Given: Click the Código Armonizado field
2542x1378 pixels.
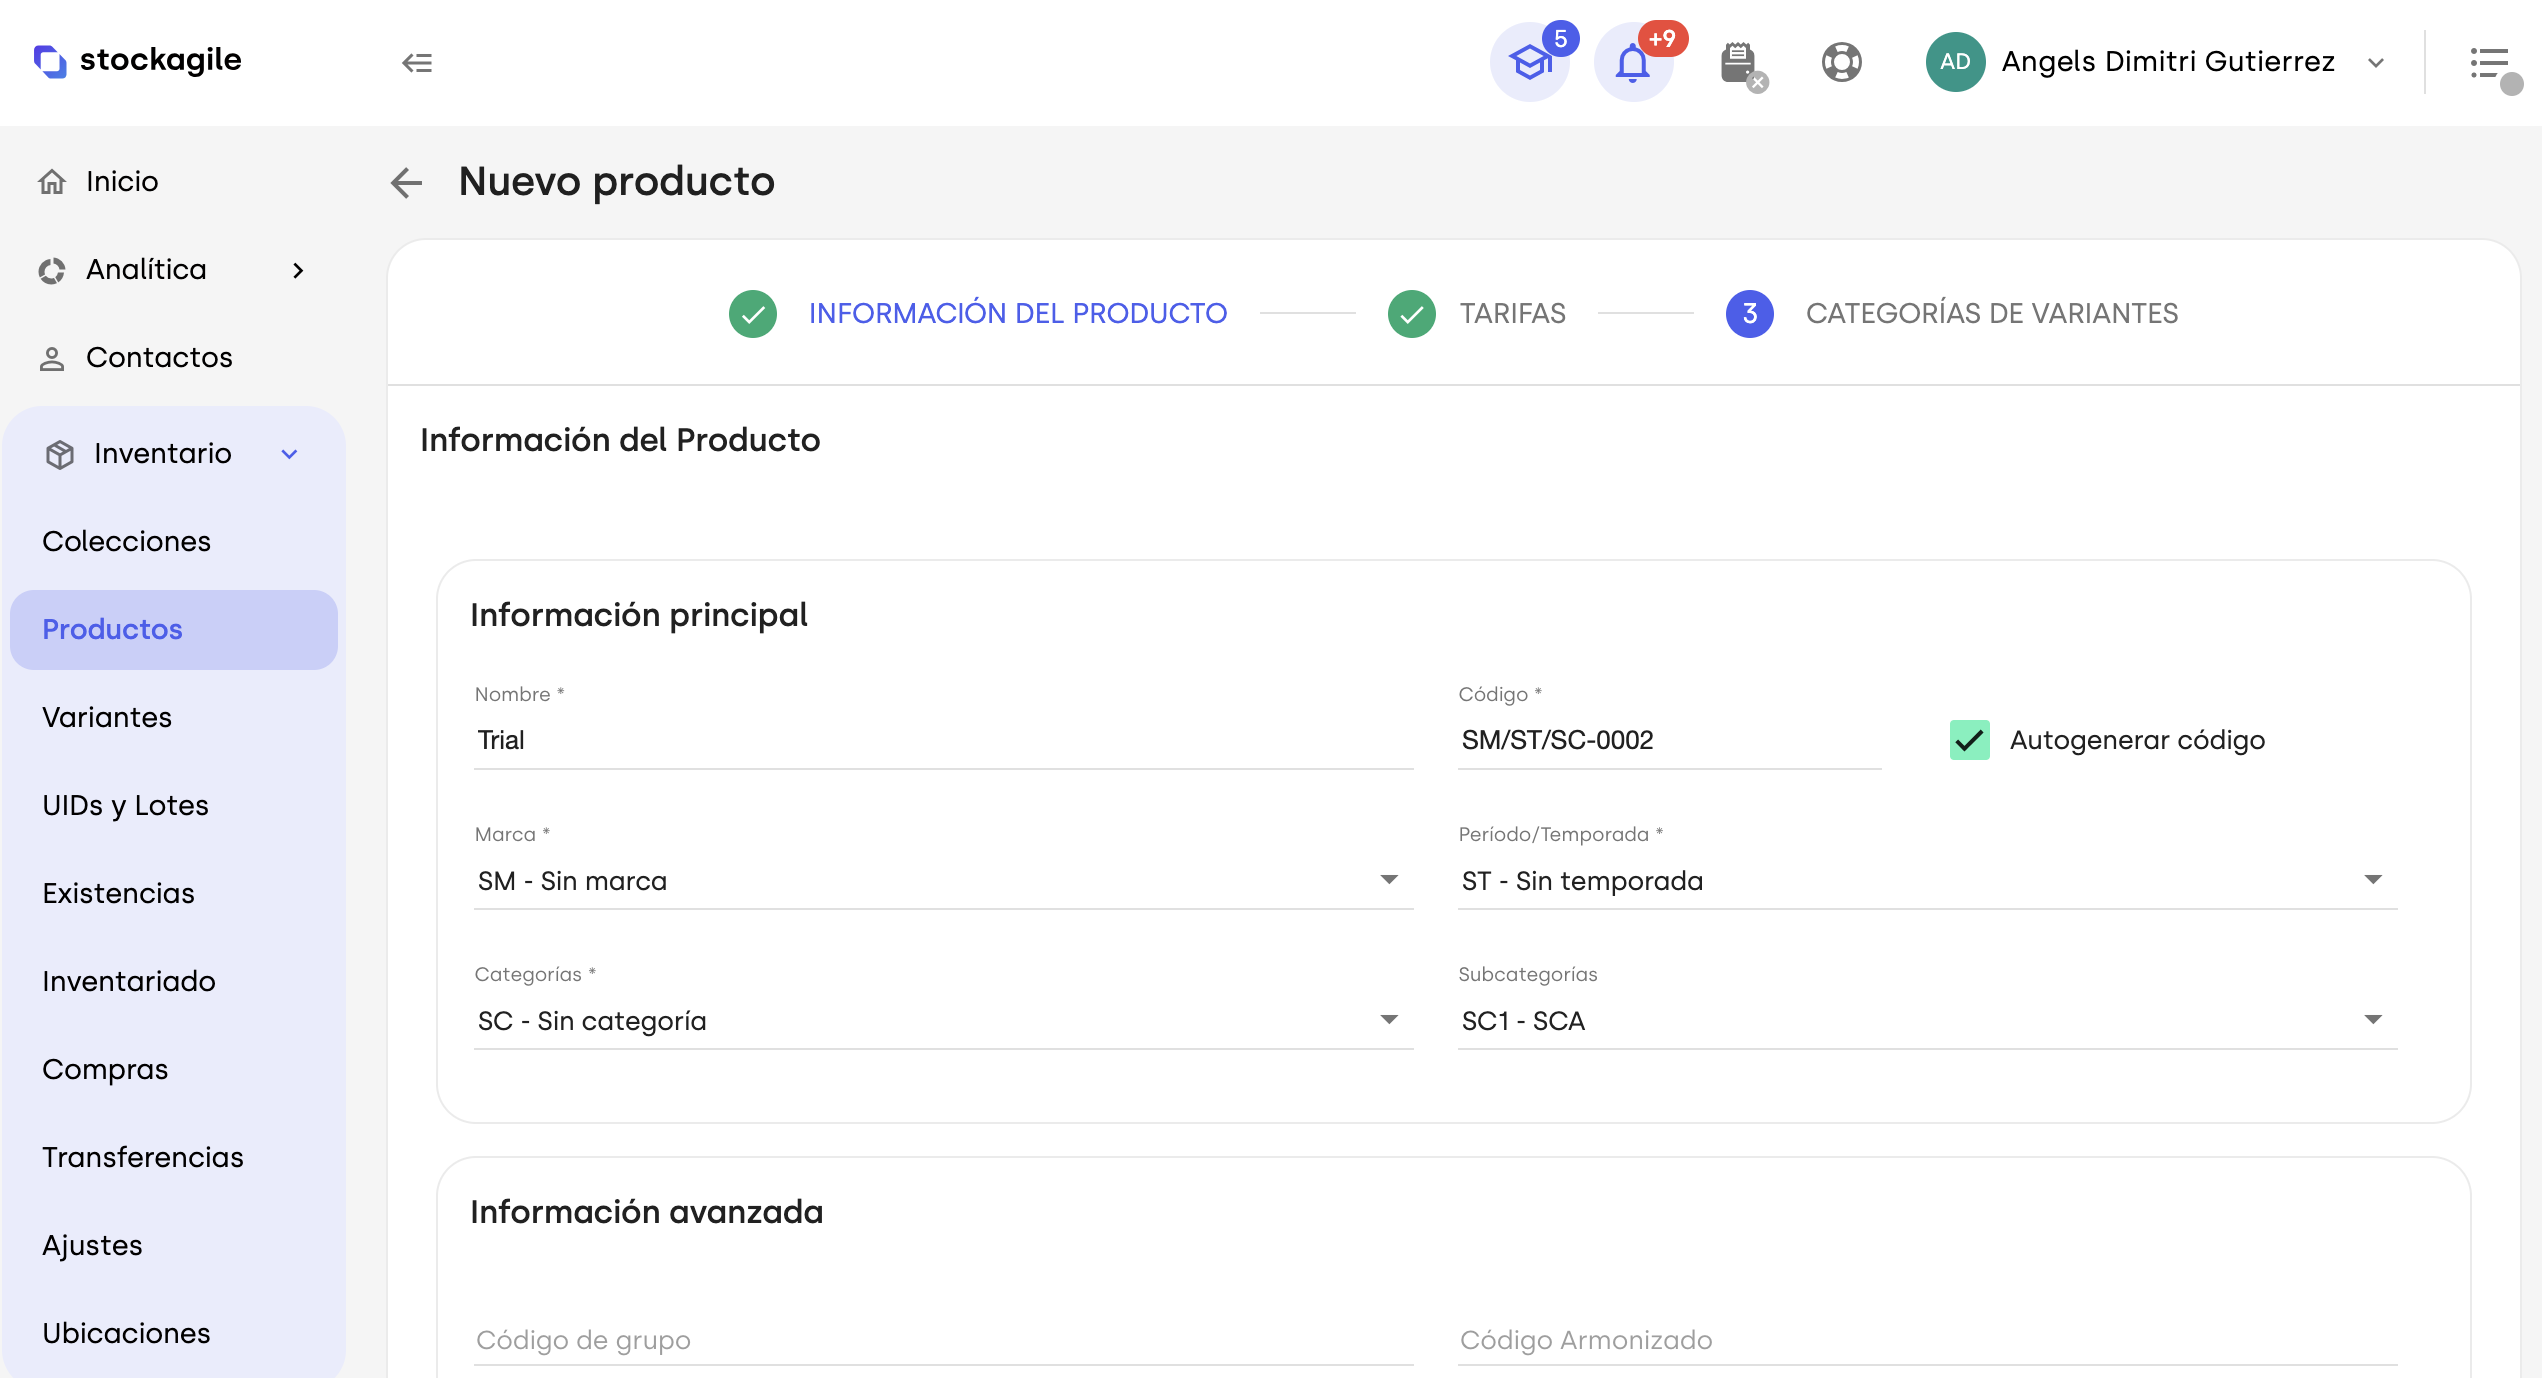Looking at the screenshot, I should (x=1928, y=1340).
